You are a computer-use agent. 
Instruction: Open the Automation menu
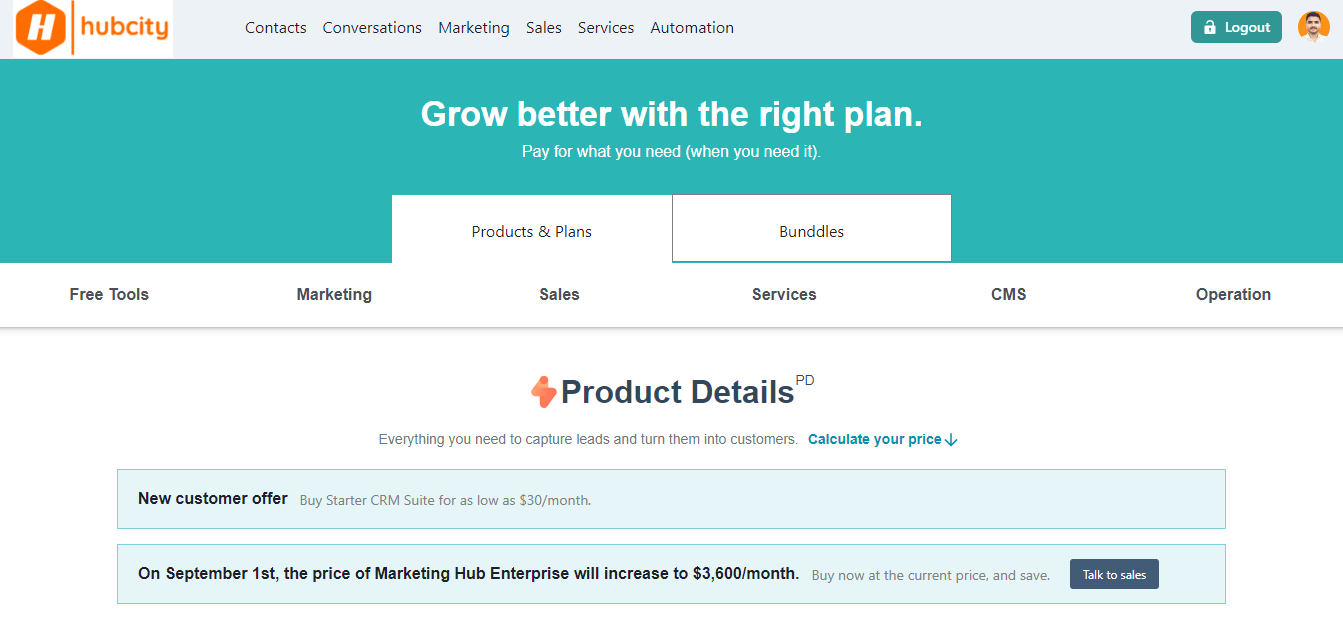click(692, 28)
